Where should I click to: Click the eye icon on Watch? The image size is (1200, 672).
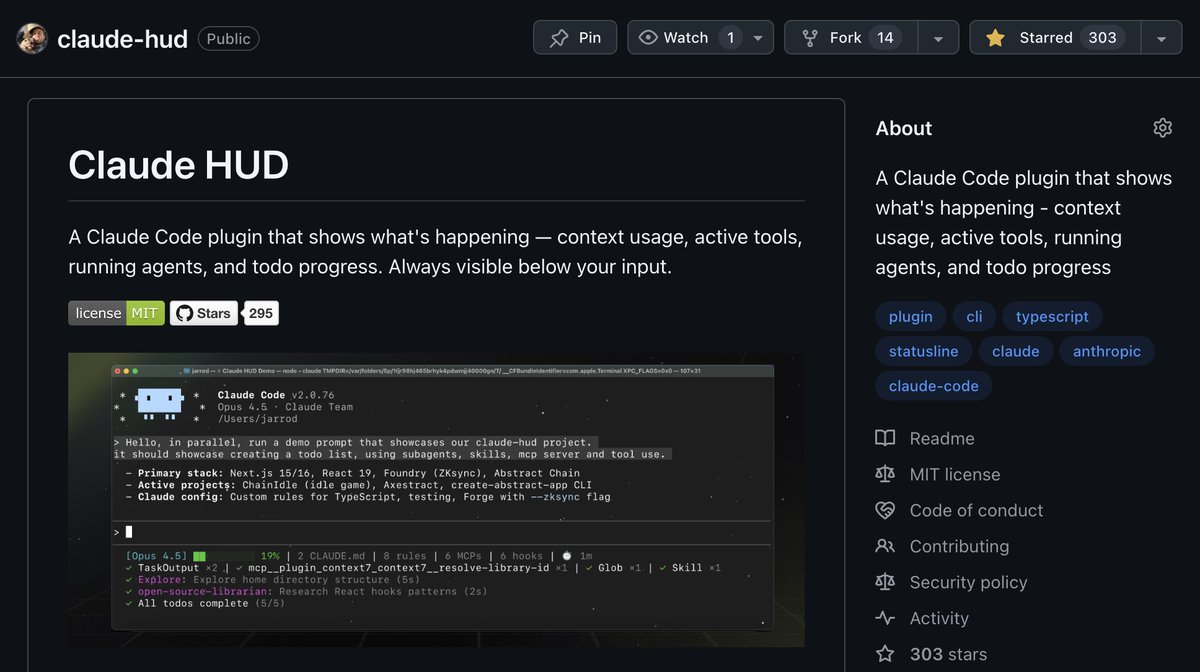click(649, 38)
